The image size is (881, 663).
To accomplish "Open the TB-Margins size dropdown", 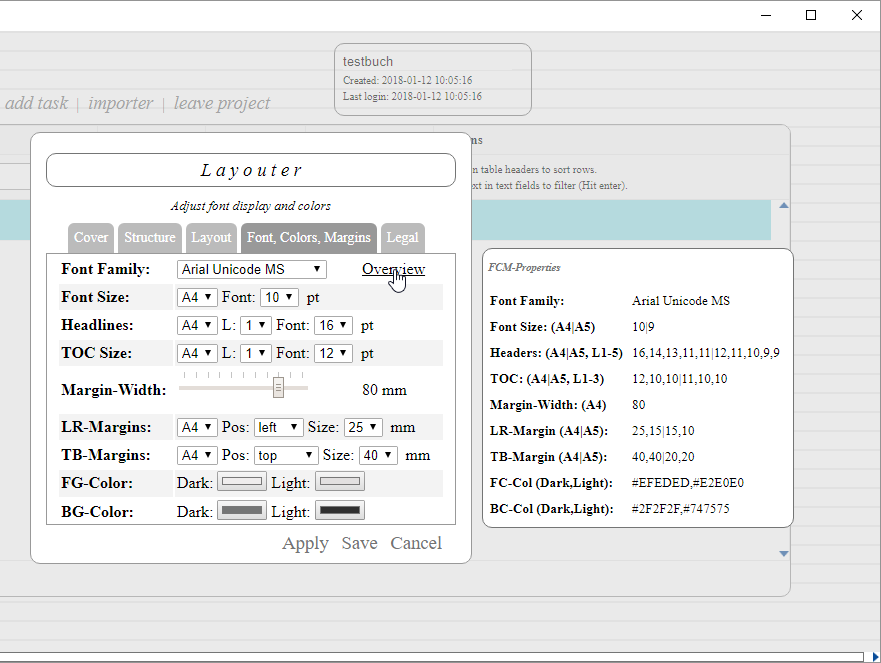I will coord(376,455).
